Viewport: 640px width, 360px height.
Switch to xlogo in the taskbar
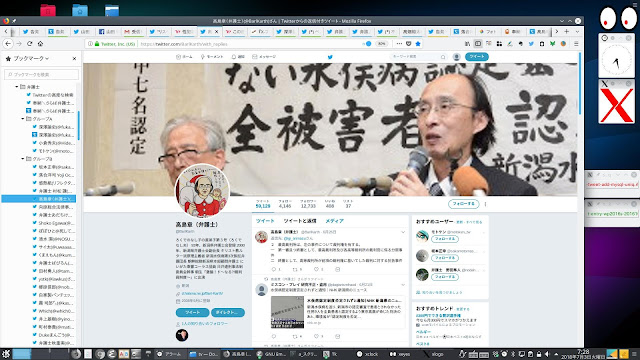click(433, 354)
